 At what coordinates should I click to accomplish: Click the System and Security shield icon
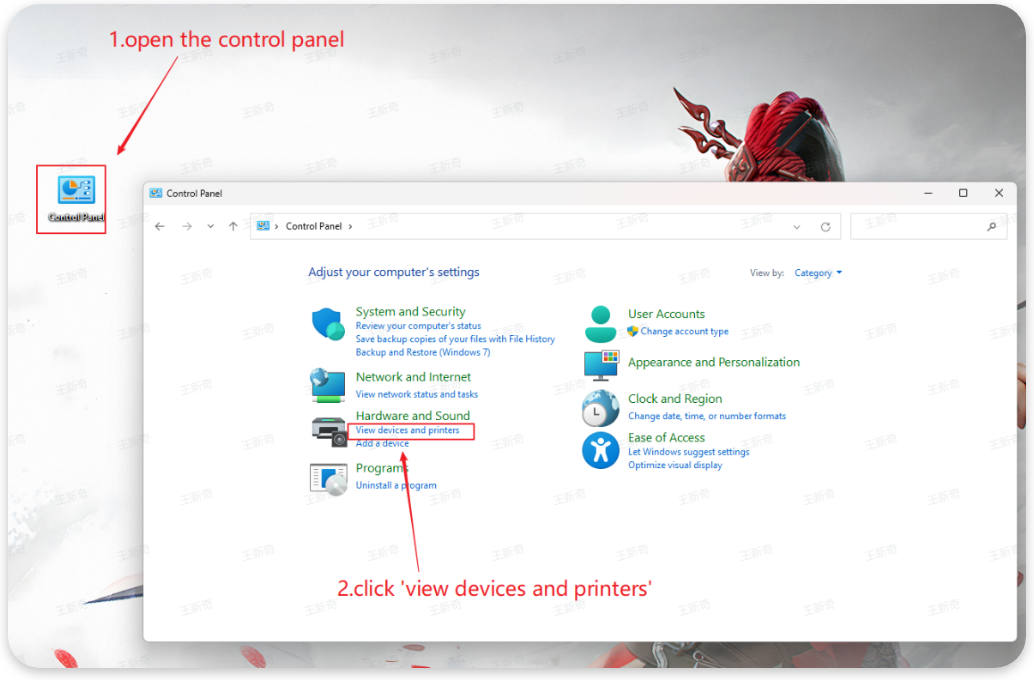pyautogui.click(x=328, y=324)
